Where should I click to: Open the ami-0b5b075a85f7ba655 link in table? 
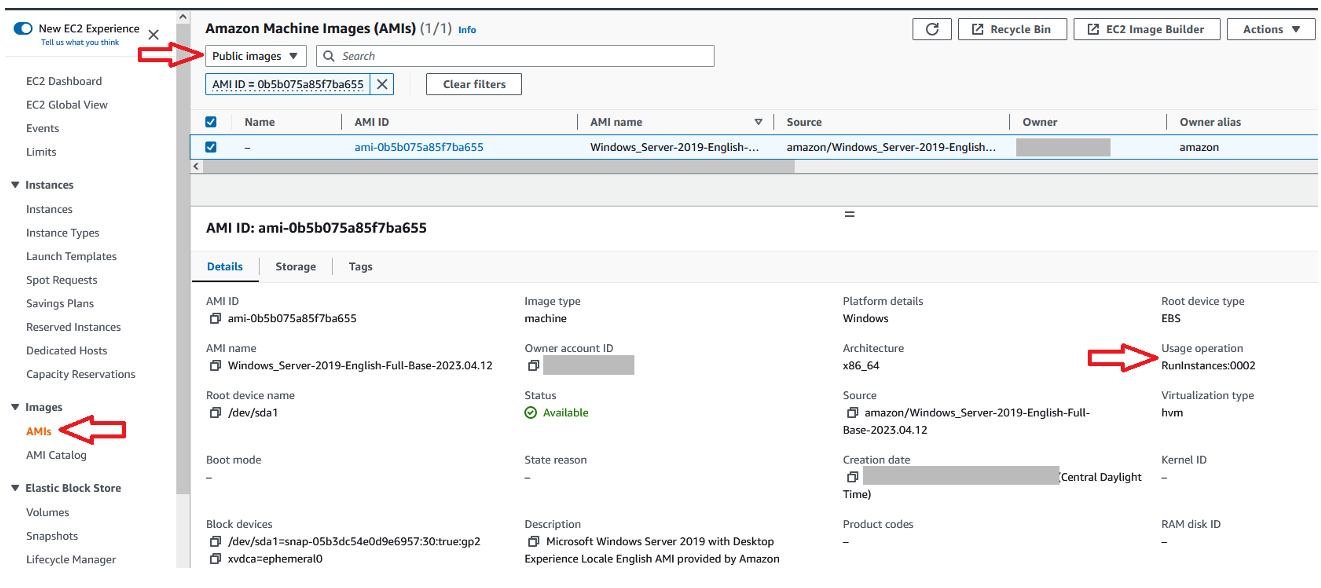[419, 147]
